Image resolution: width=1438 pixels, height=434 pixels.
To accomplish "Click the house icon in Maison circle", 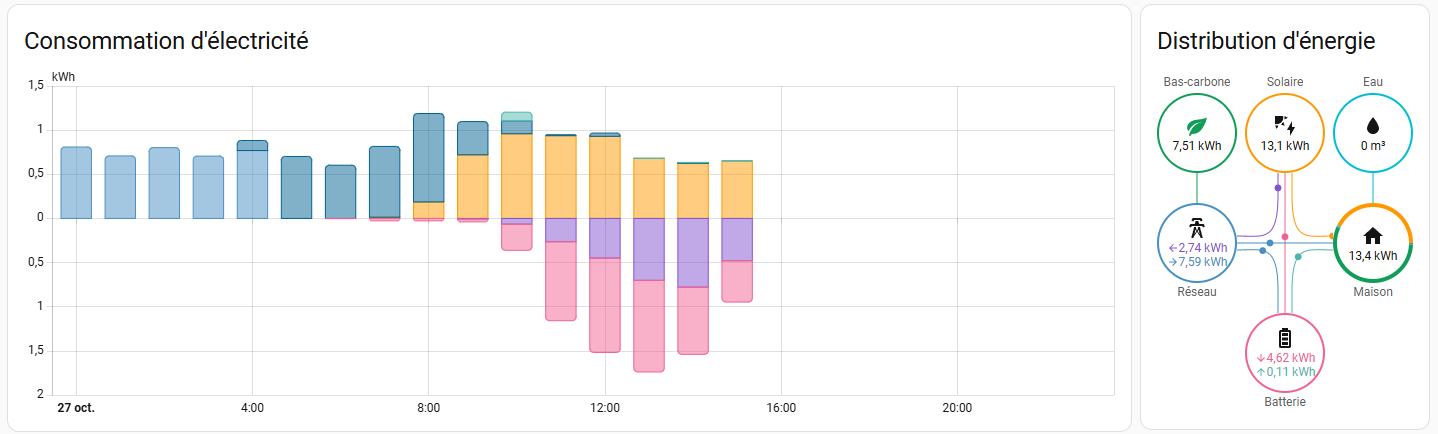I will tap(1373, 236).
